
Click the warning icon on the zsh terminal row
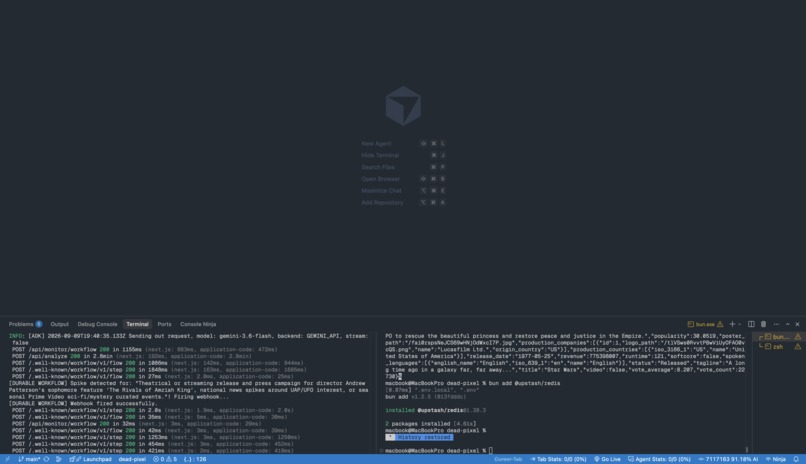click(798, 347)
